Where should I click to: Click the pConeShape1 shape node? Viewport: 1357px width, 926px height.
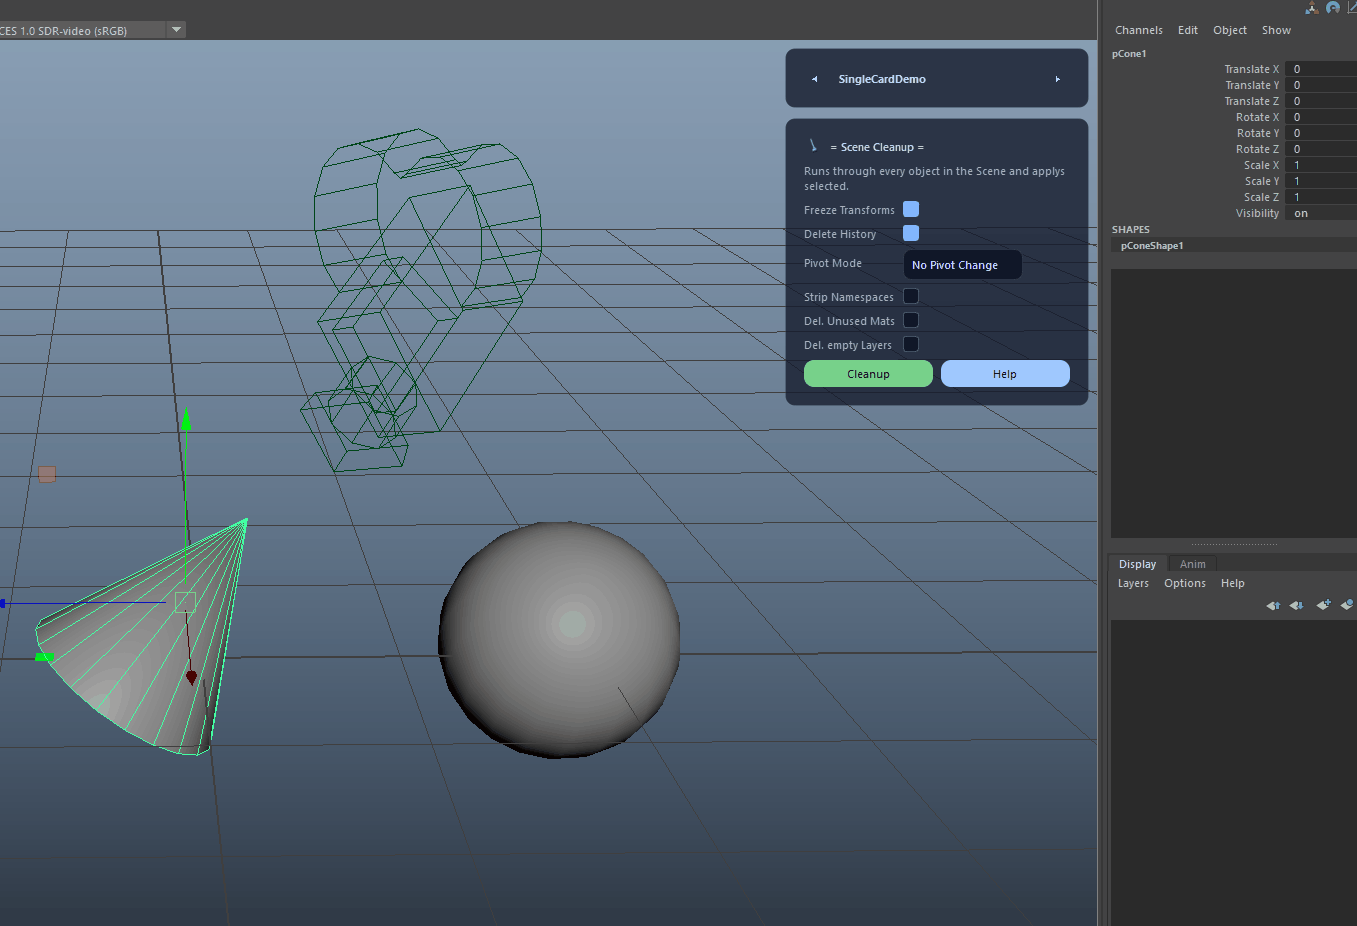pos(1152,245)
